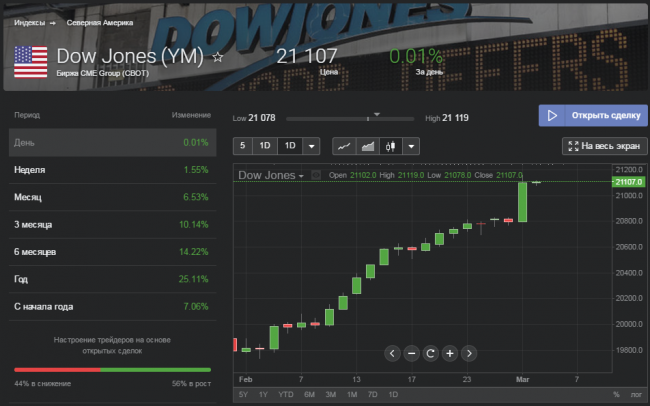Click the US flag icon
The width and height of the screenshot is (650, 406).
[31, 62]
